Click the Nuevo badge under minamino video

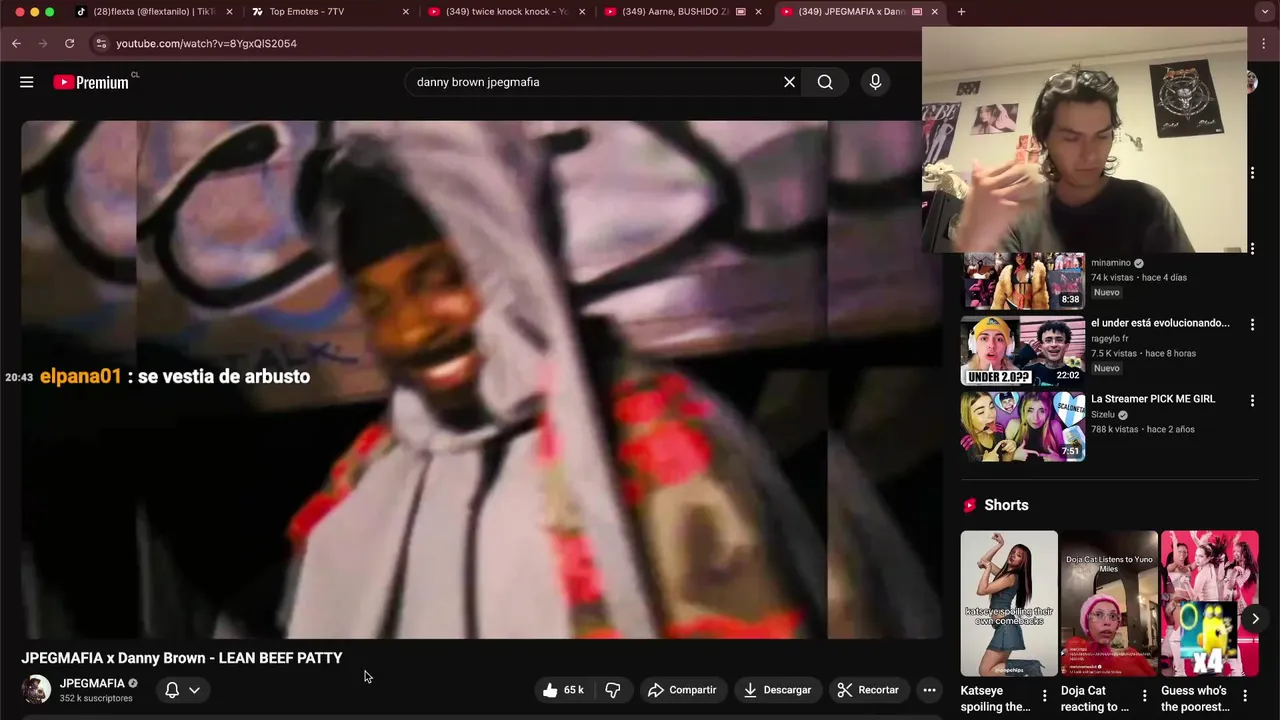tap(1107, 292)
